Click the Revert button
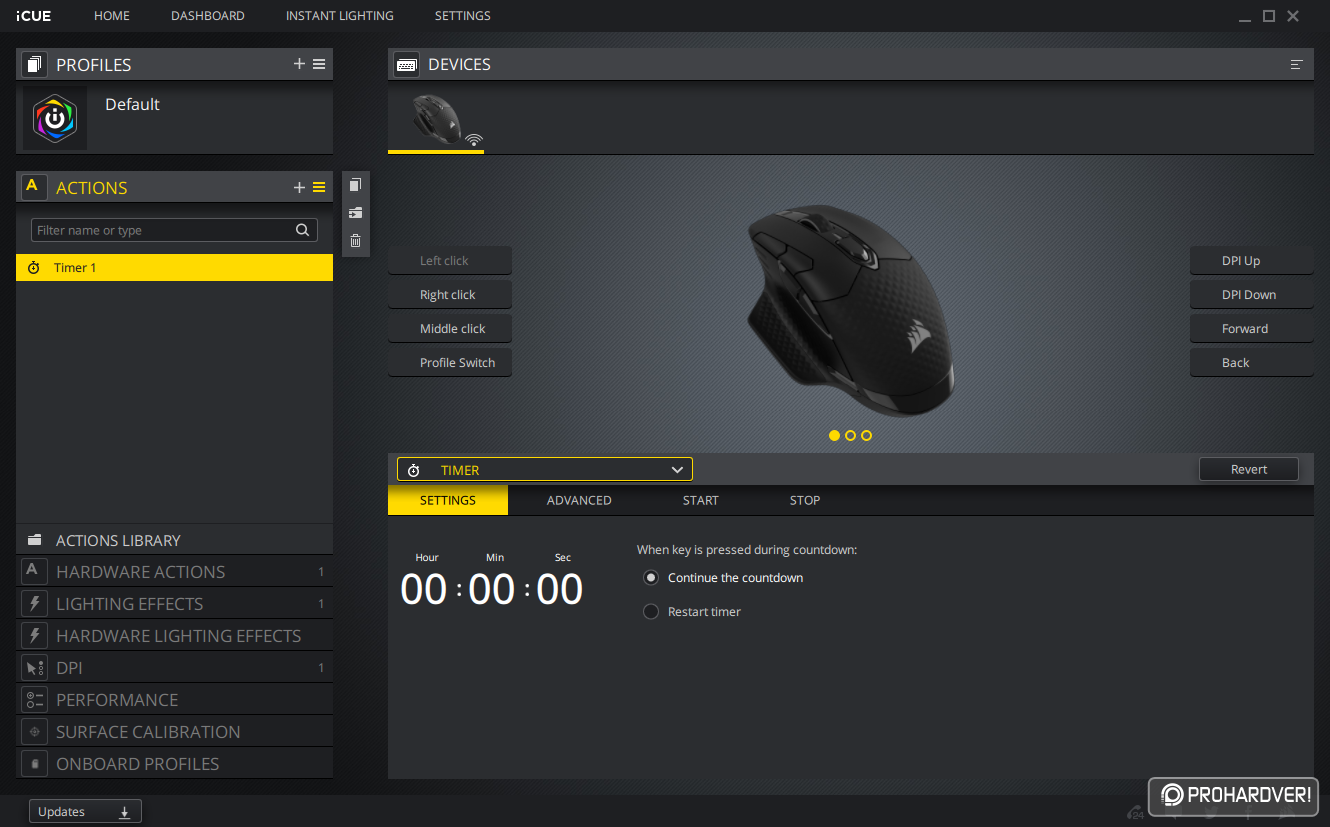1330x827 pixels. pos(1249,470)
